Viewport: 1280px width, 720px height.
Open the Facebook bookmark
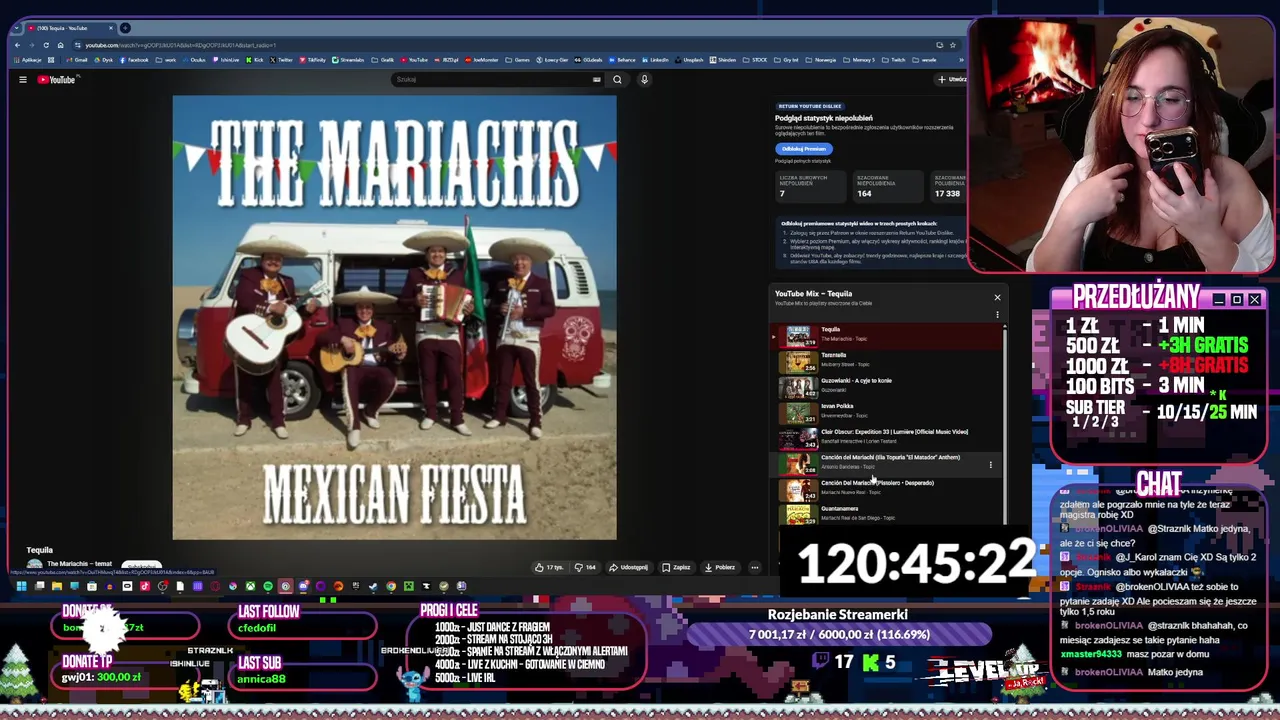pyautogui.click(x=135, y=60)
